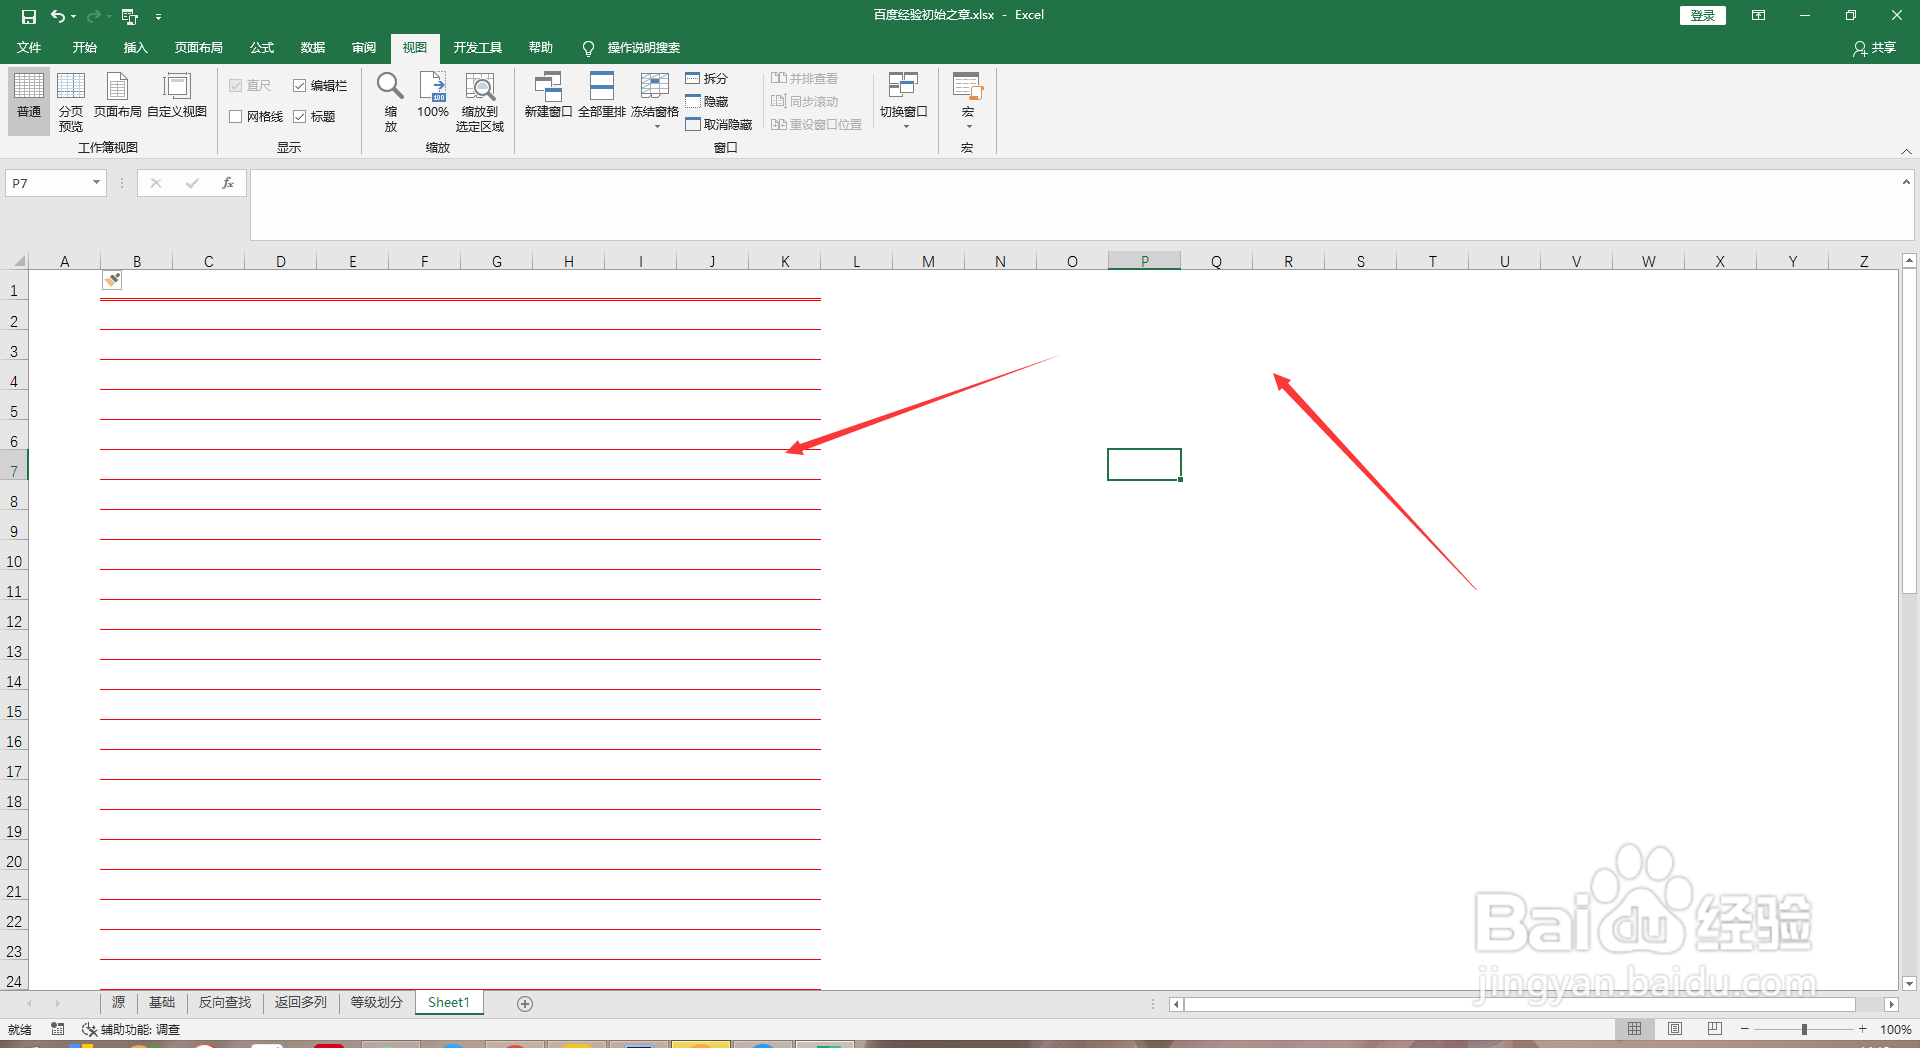Open the Formulas (公式) tab
The width and height of the screenshot is (1920, 1048).
[x=262, y=48]
